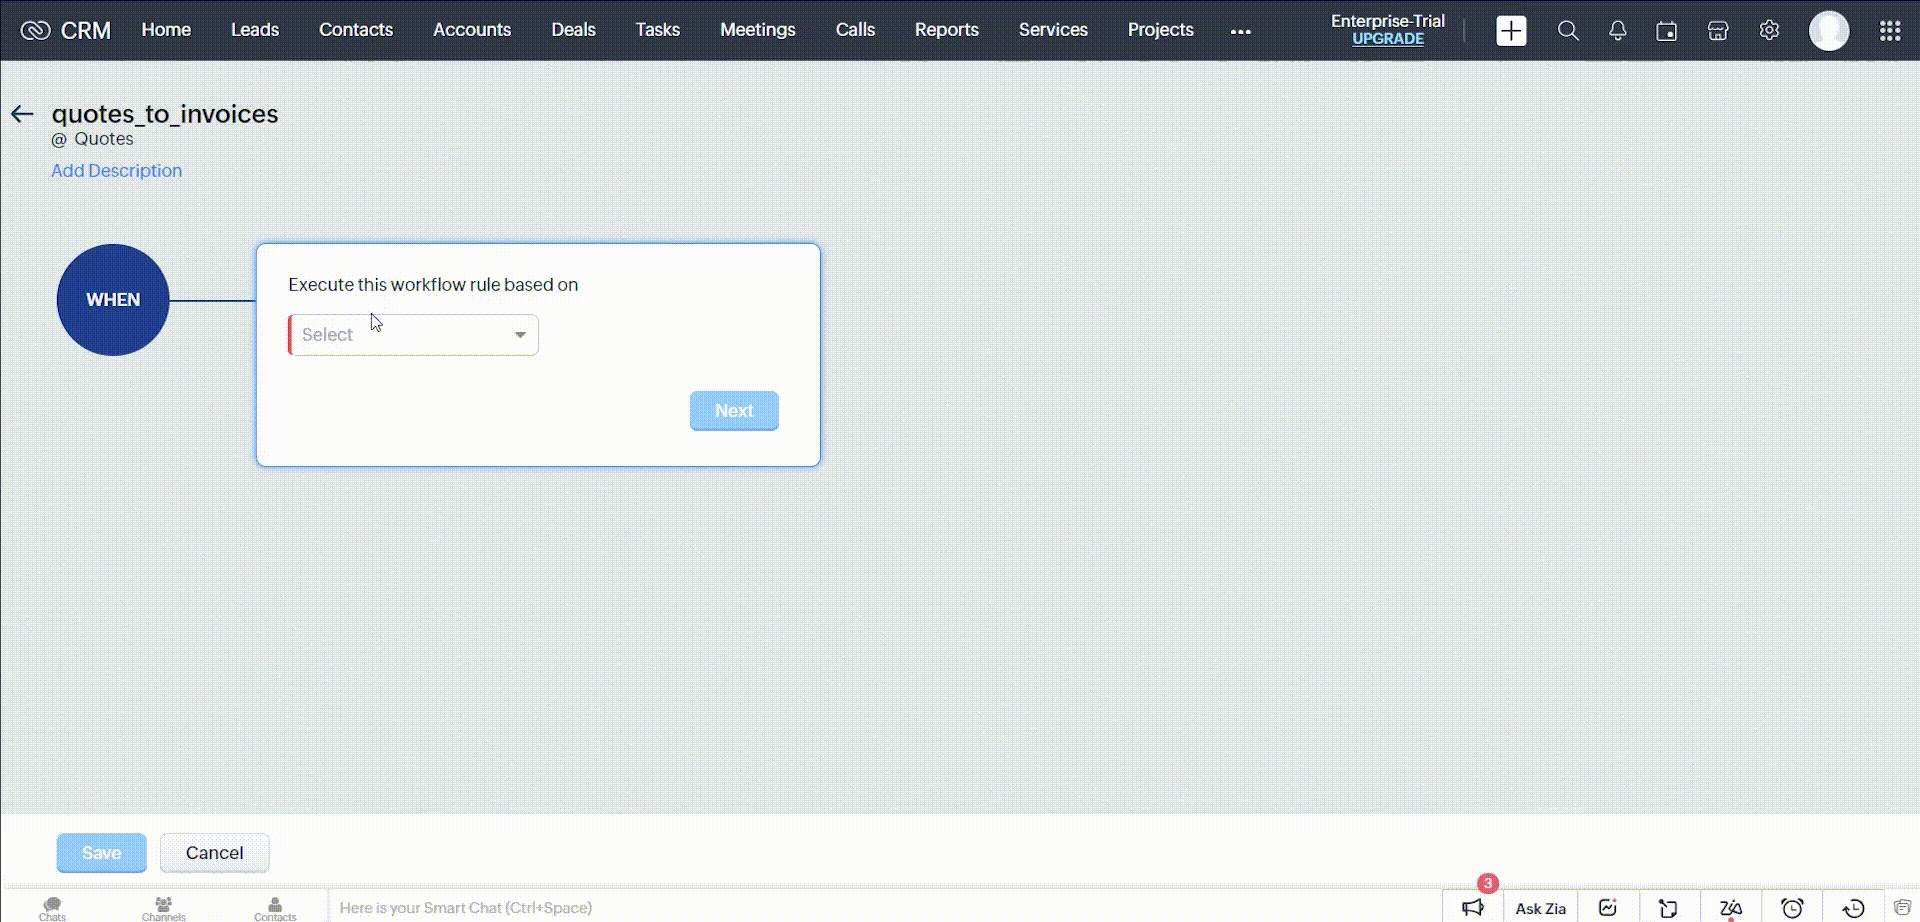
Task: Open the Reports tab
Action: coord(946,30)
